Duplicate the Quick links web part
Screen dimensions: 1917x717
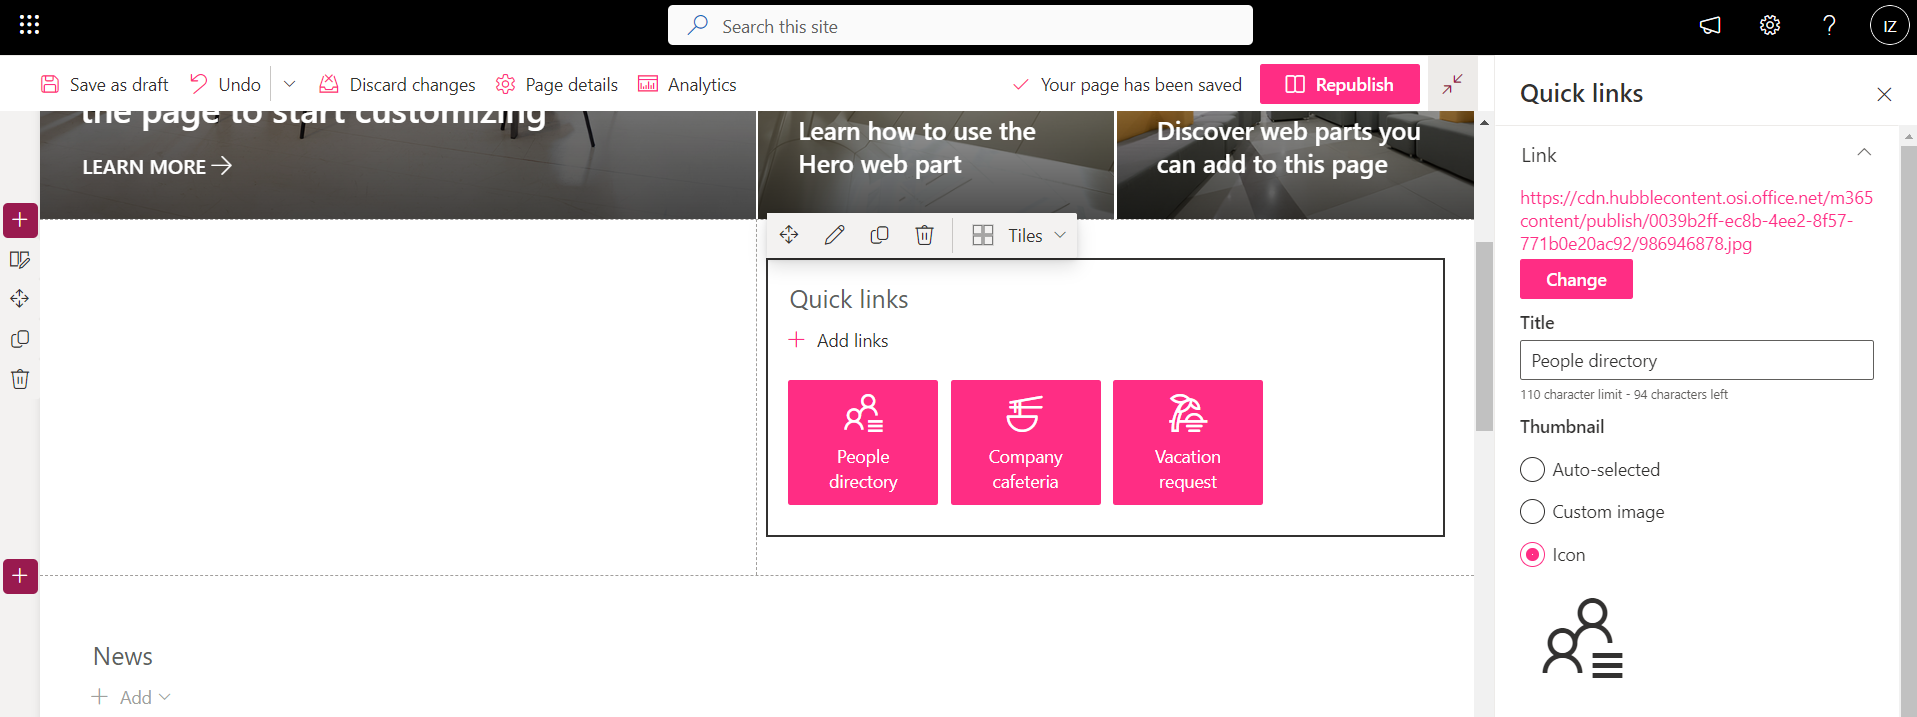(879, 235)
